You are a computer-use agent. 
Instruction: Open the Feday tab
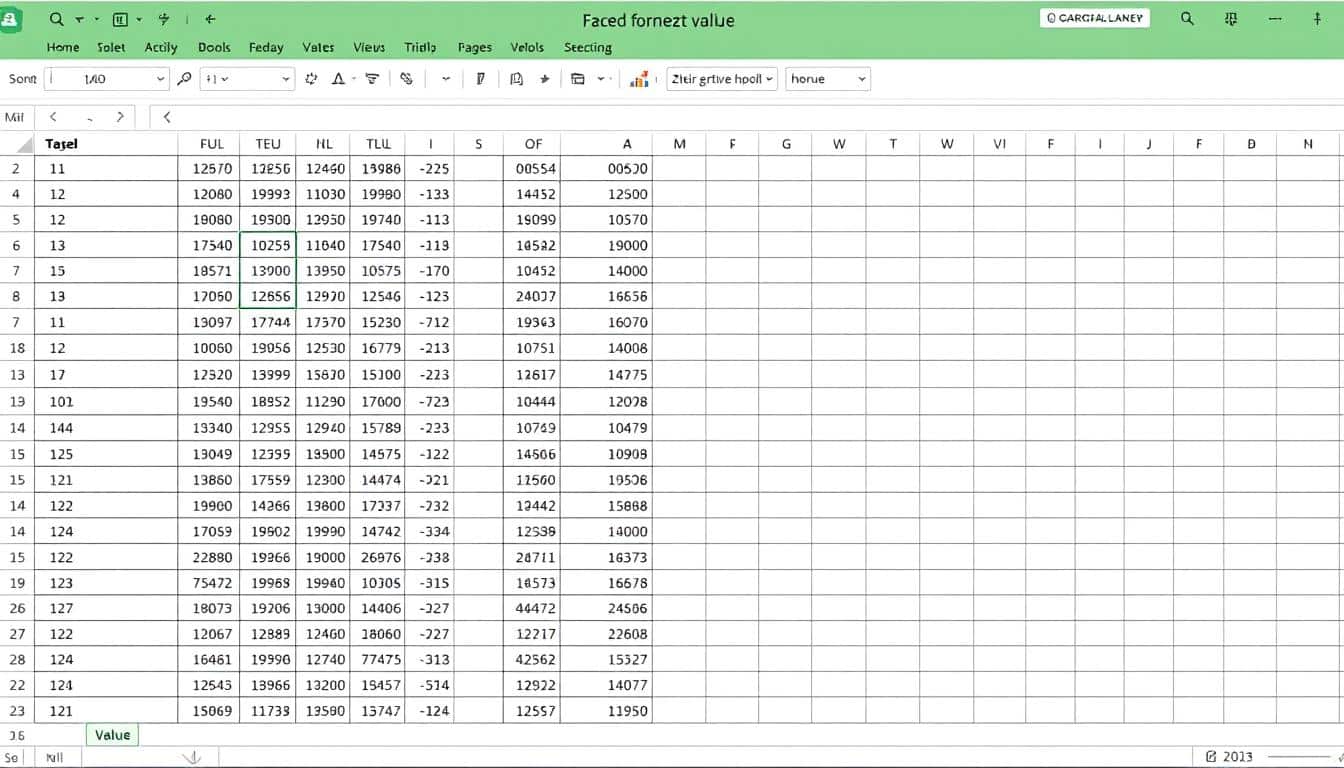click(x=266, y=47)
